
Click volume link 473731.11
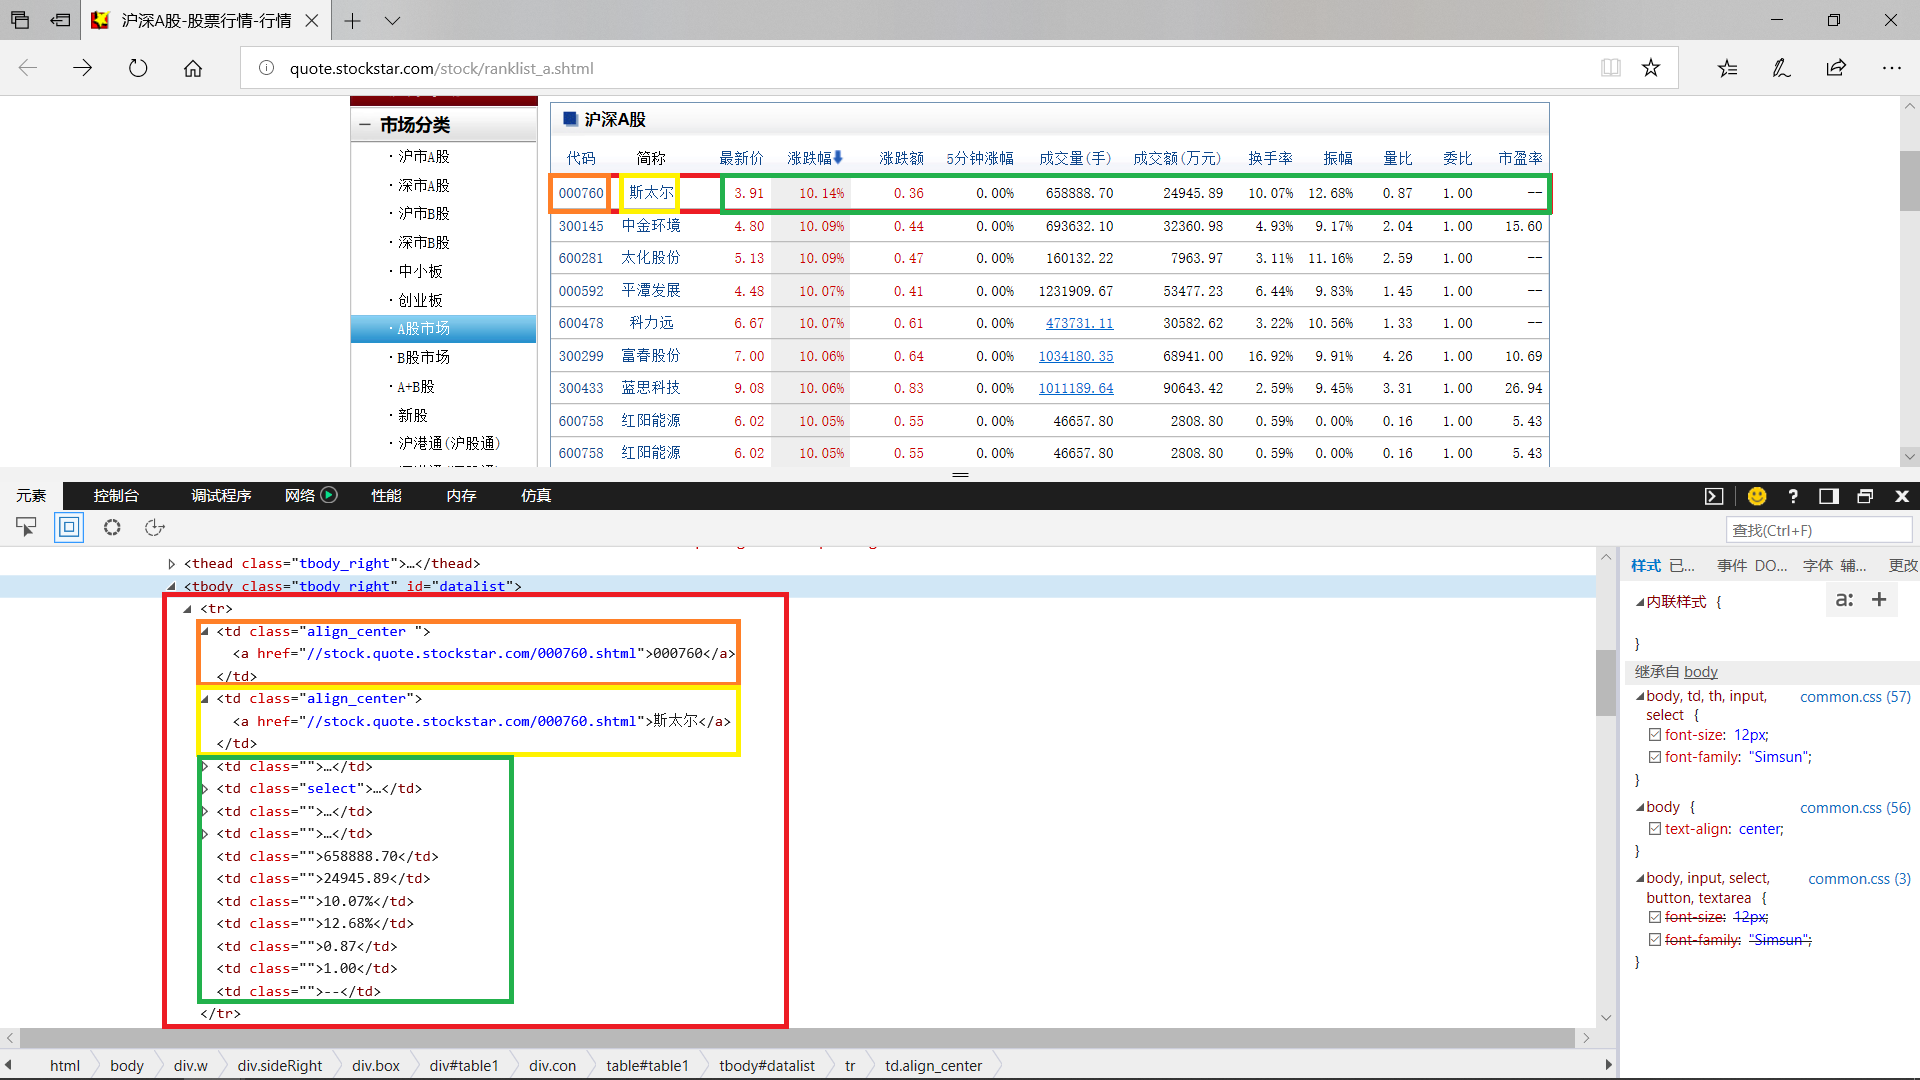1079,323
